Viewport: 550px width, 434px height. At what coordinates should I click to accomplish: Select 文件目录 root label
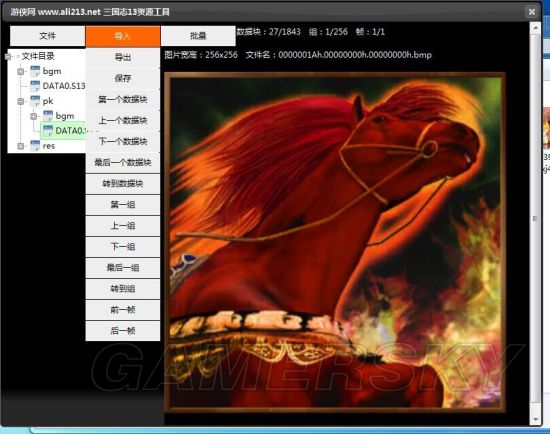click(x=38, y=56)
